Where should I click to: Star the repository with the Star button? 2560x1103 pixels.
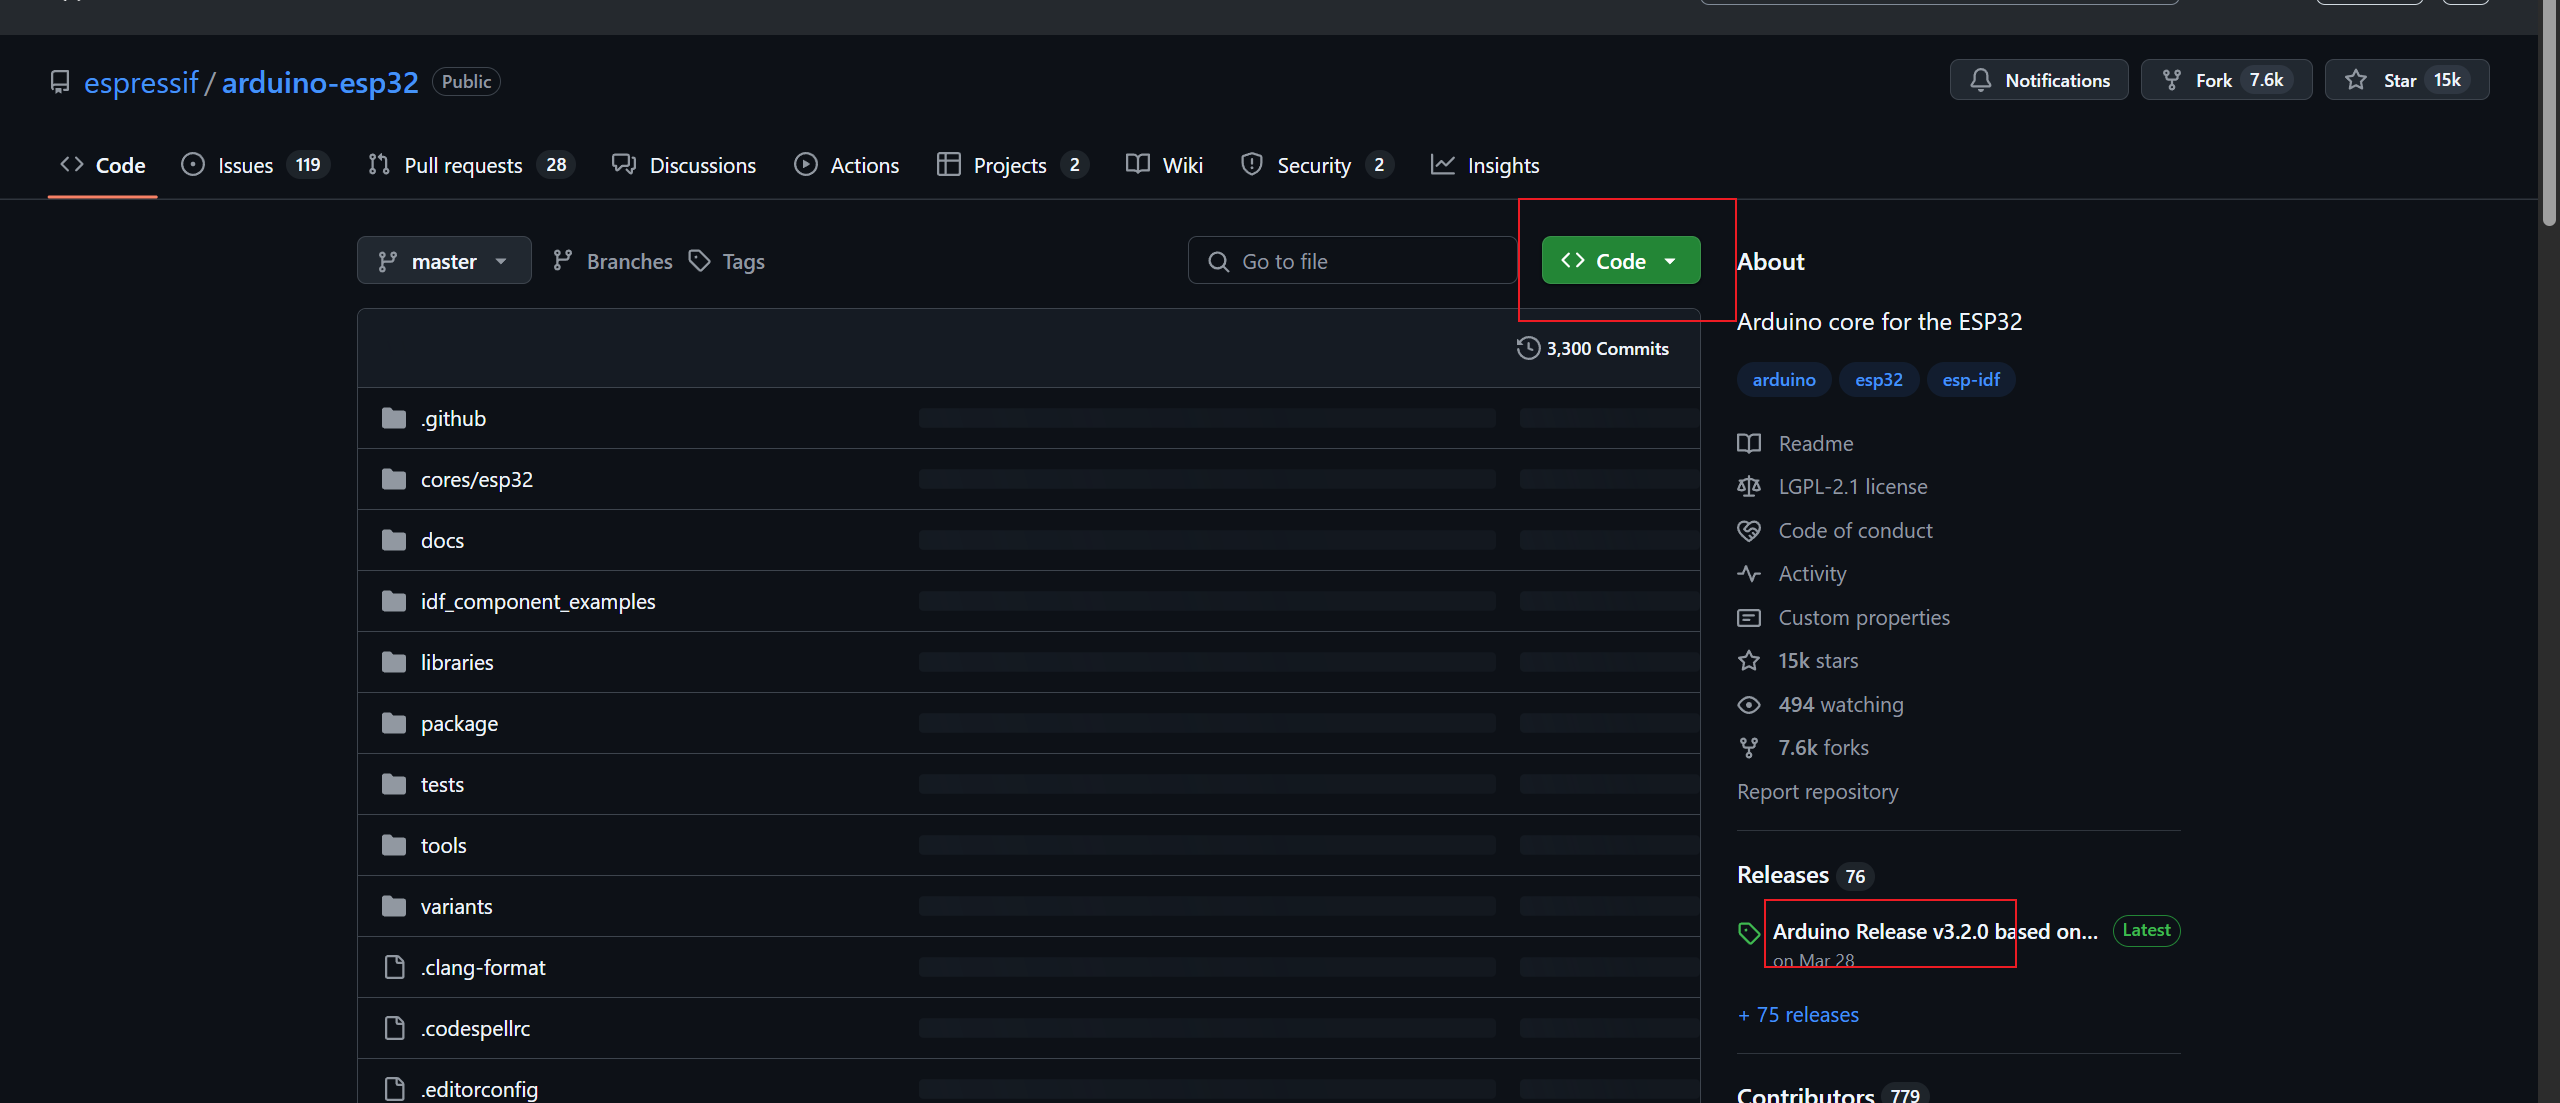pos(2407,80)
